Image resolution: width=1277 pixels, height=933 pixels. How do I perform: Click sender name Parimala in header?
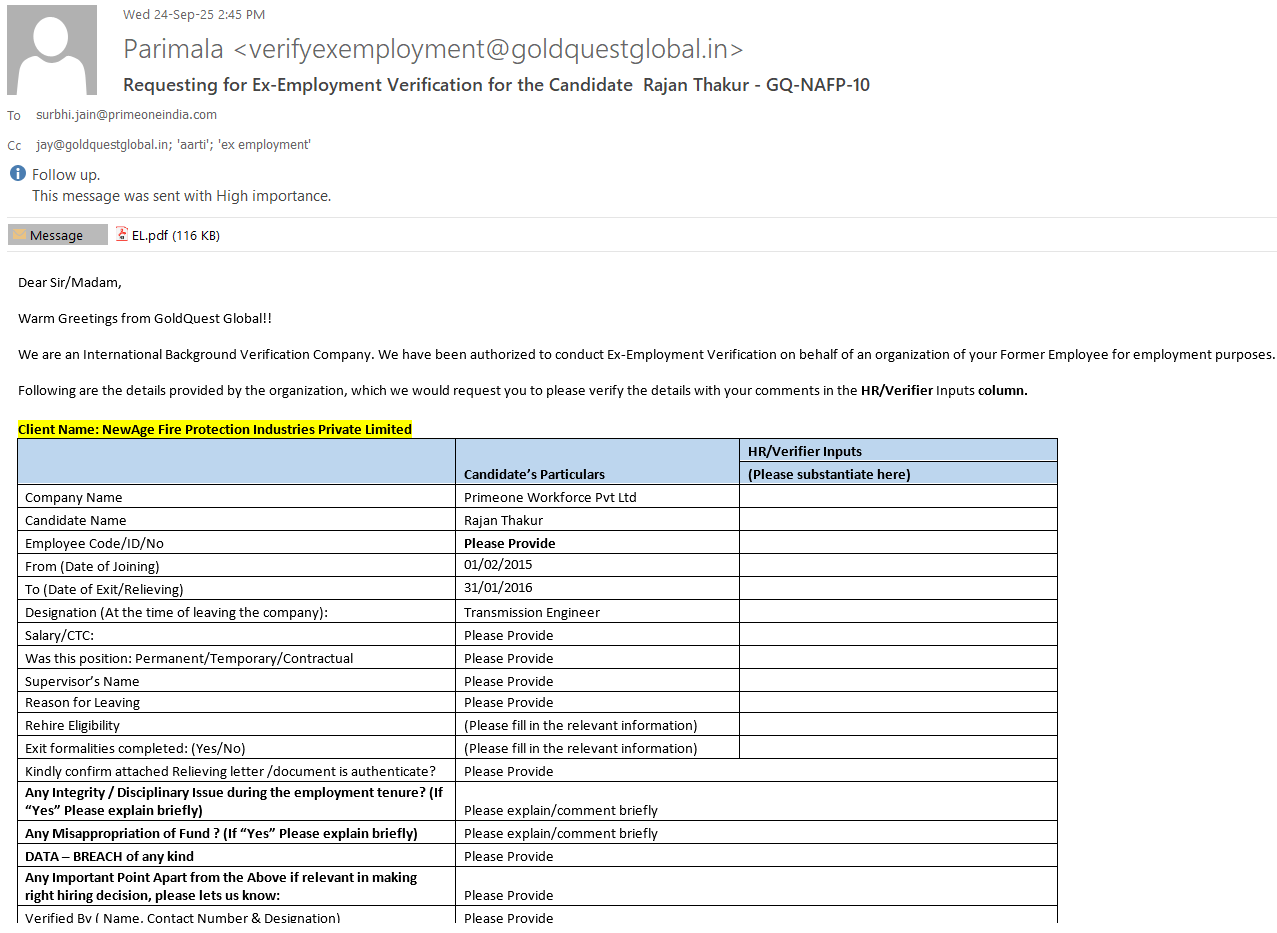tap(174, 49)
